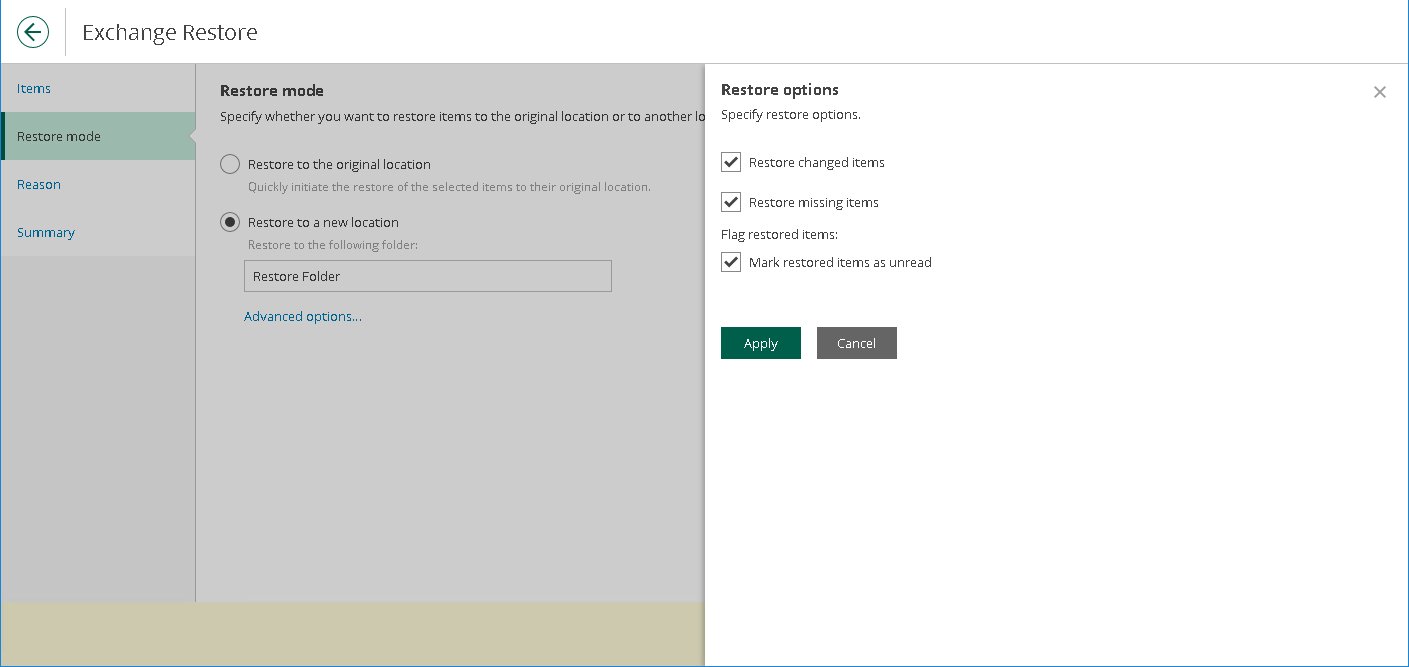This screenshot has height=667, width=1409.
Task: Close the Restore options panel
Action: (x=1380, y=92)
